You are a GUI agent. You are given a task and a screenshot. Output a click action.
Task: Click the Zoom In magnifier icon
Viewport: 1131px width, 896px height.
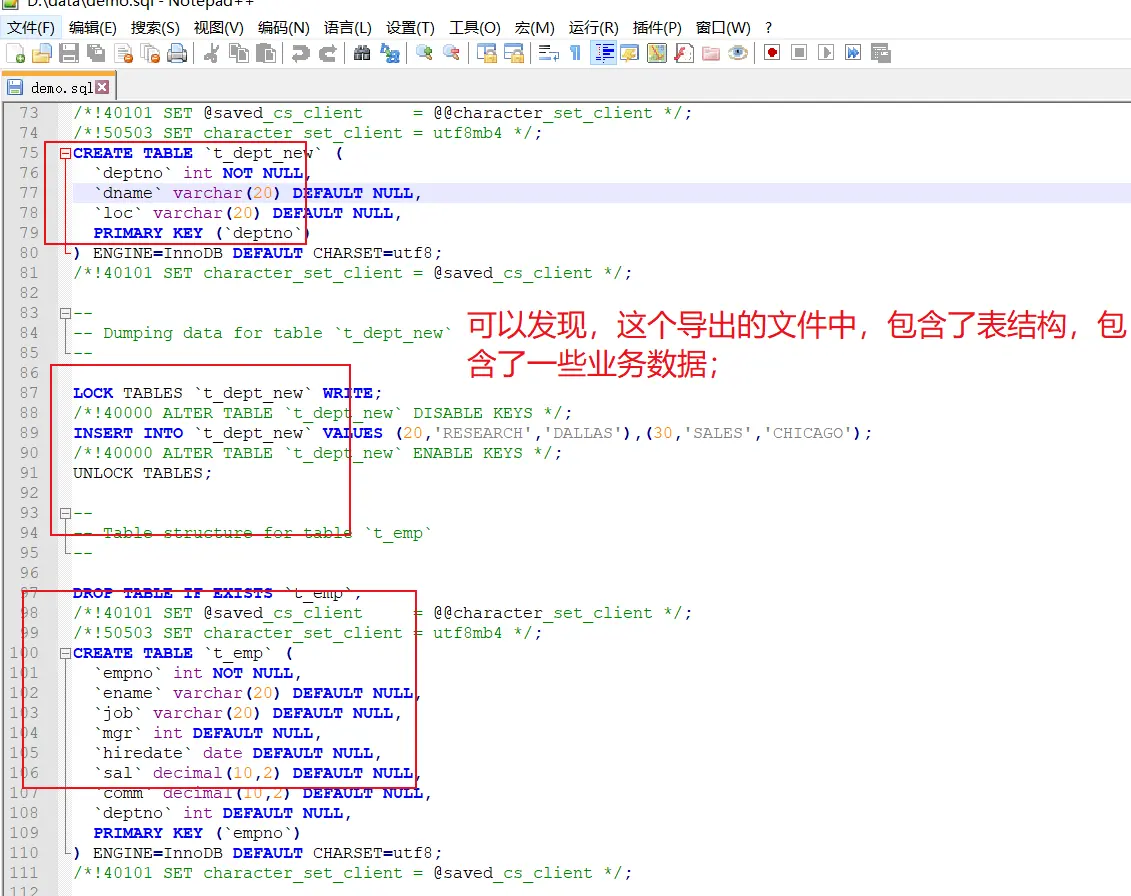pos(424,53)
